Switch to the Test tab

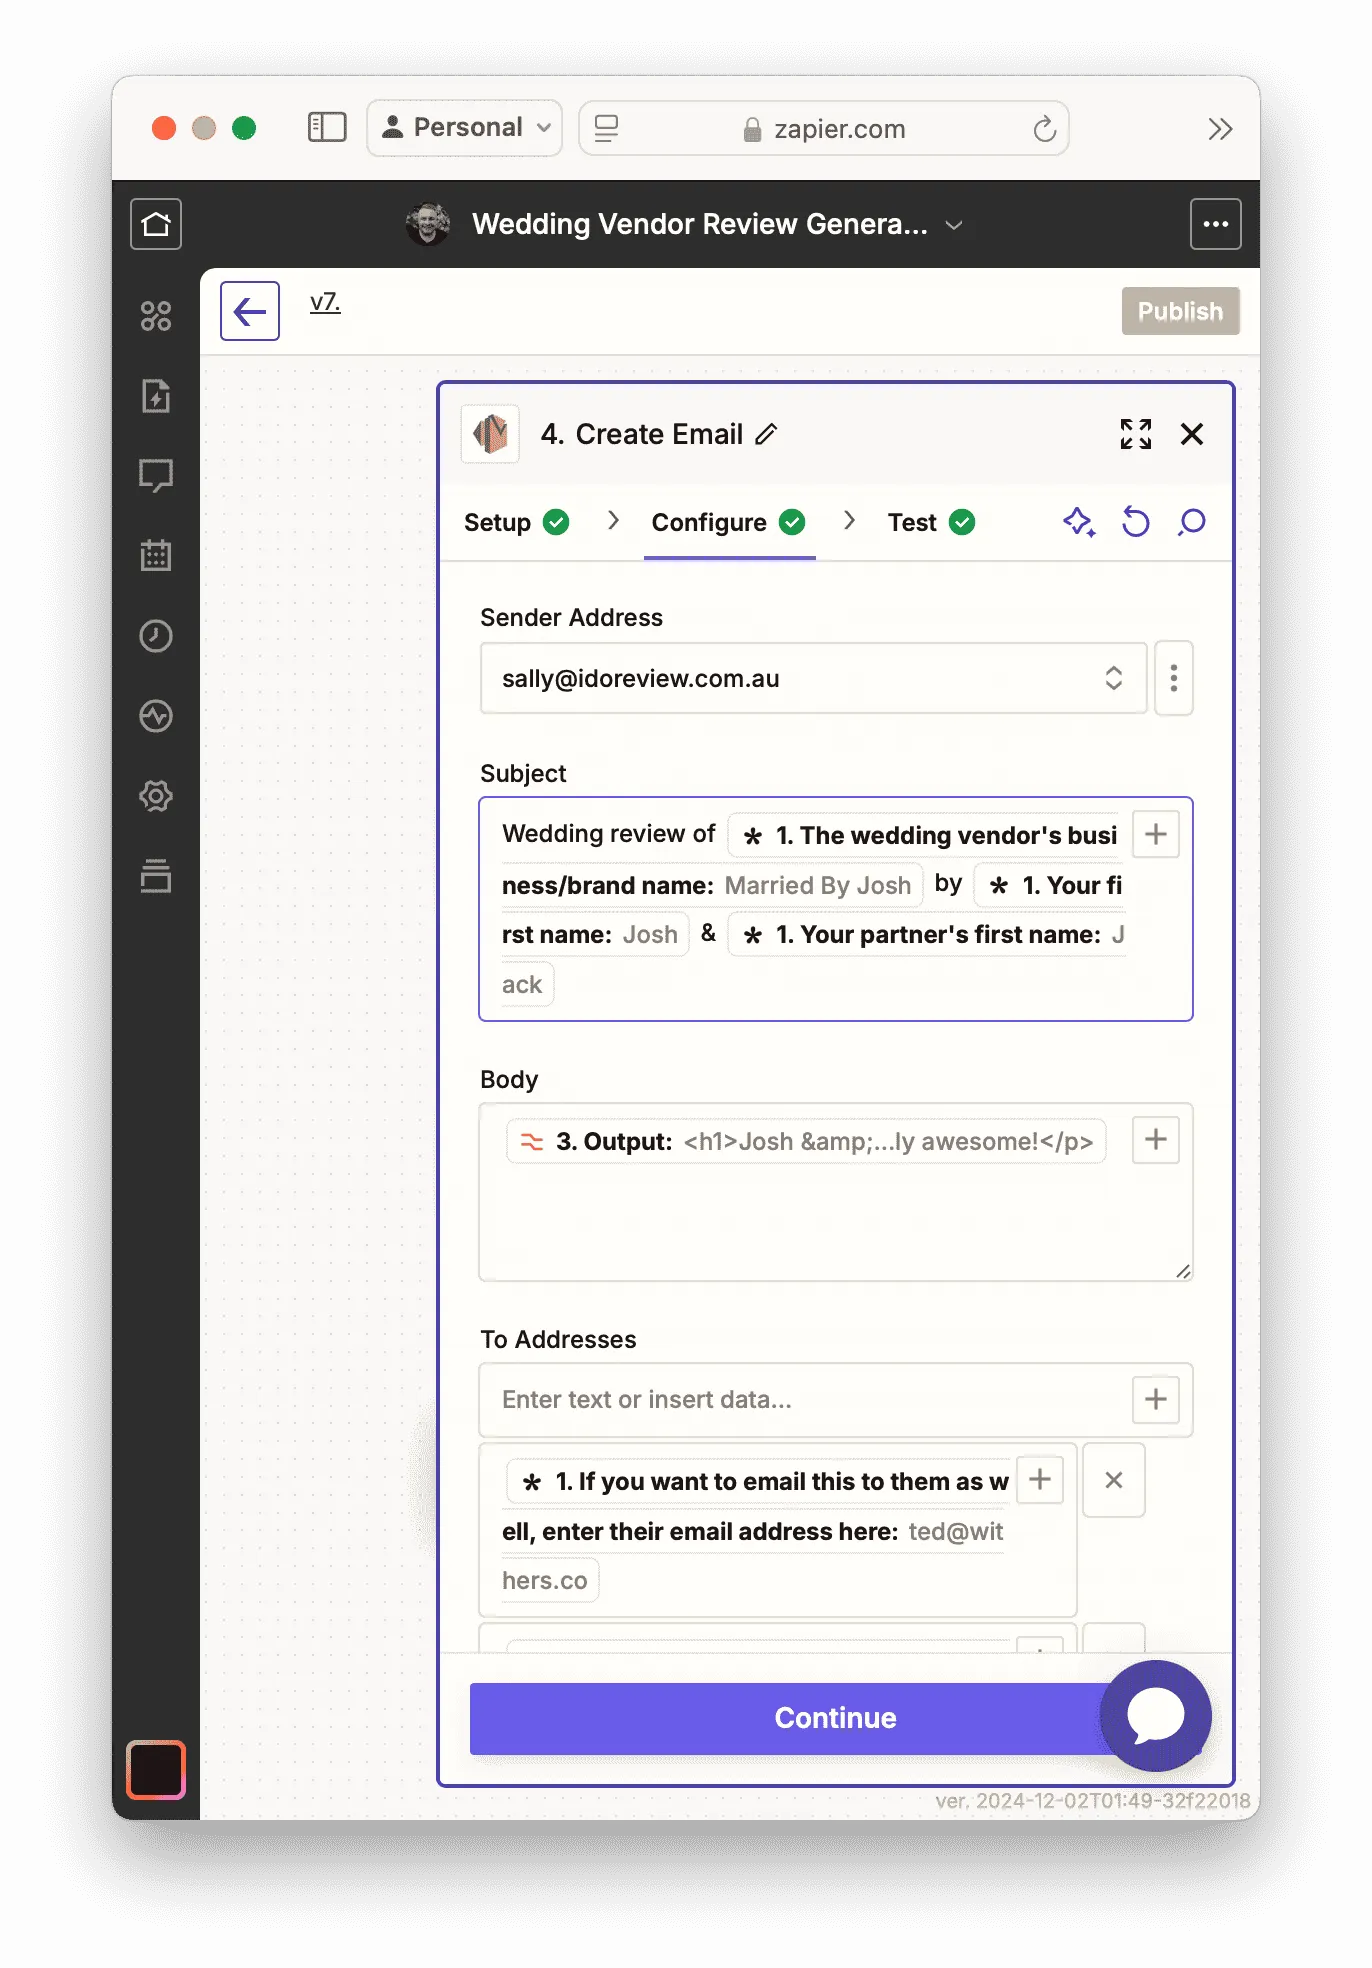click(931, 522)
